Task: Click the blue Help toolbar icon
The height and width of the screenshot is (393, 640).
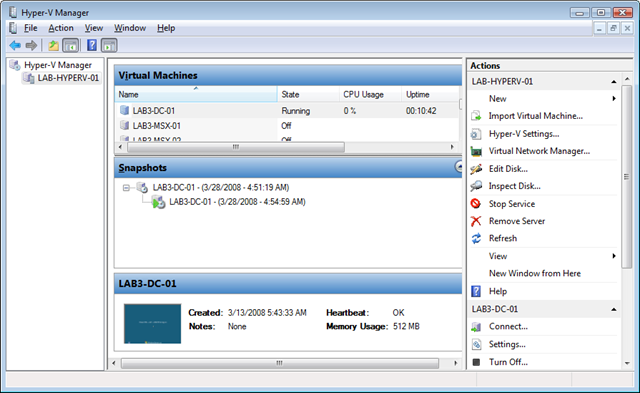Action: [92, 45]
